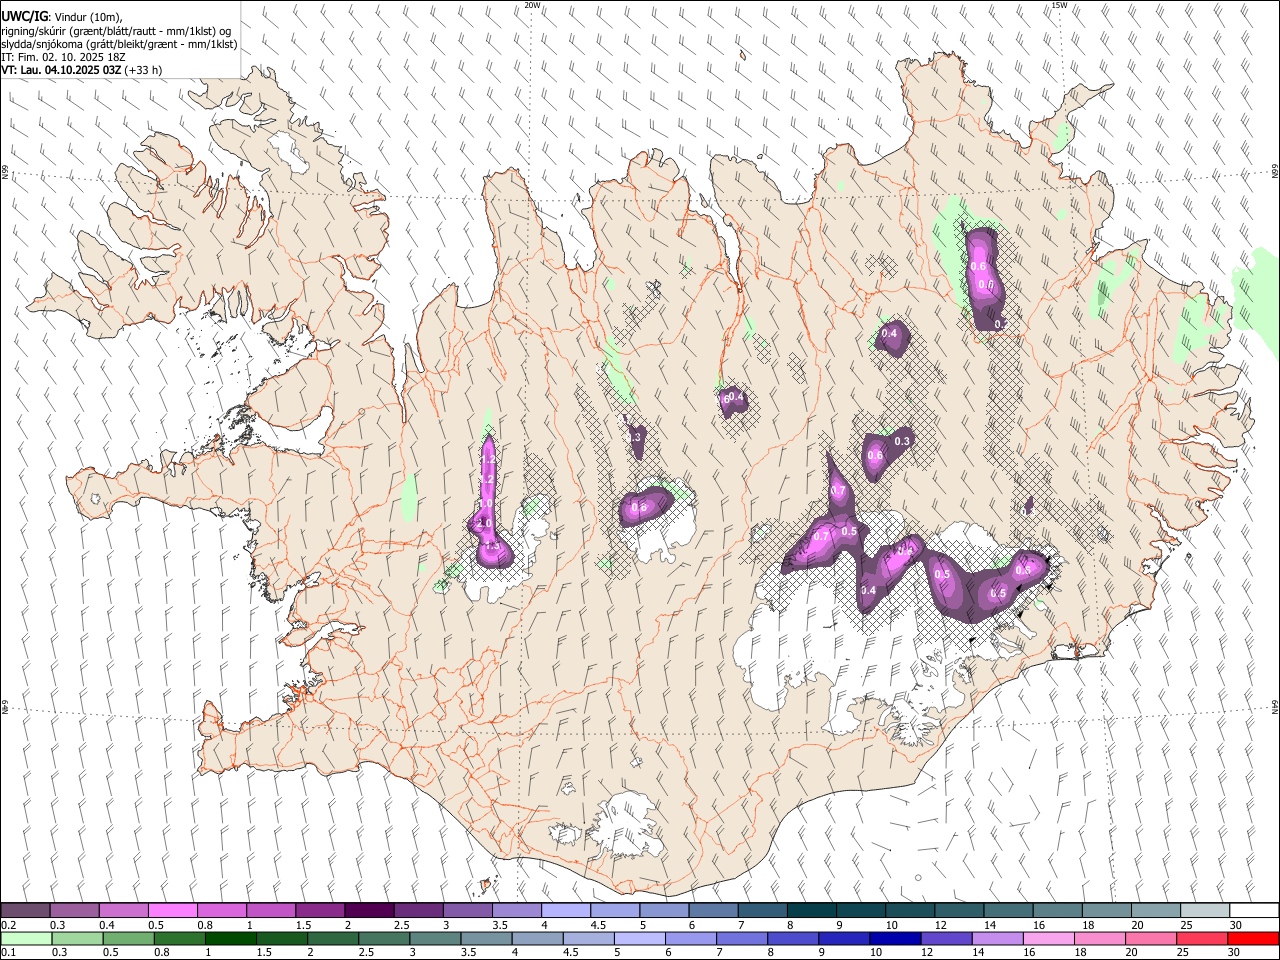Pick the 30 white swatch in the top legend row
1280x960 pixels.
point(1254,911)
